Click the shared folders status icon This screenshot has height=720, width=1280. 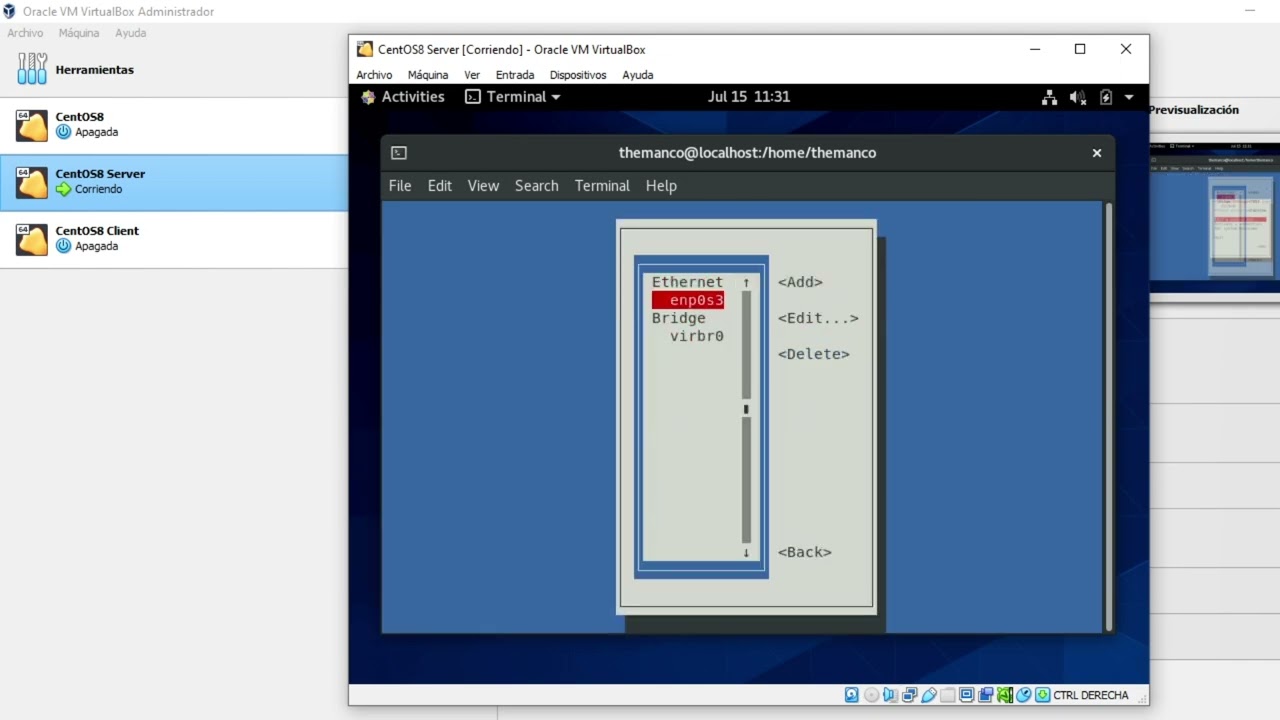coord(947,695)
